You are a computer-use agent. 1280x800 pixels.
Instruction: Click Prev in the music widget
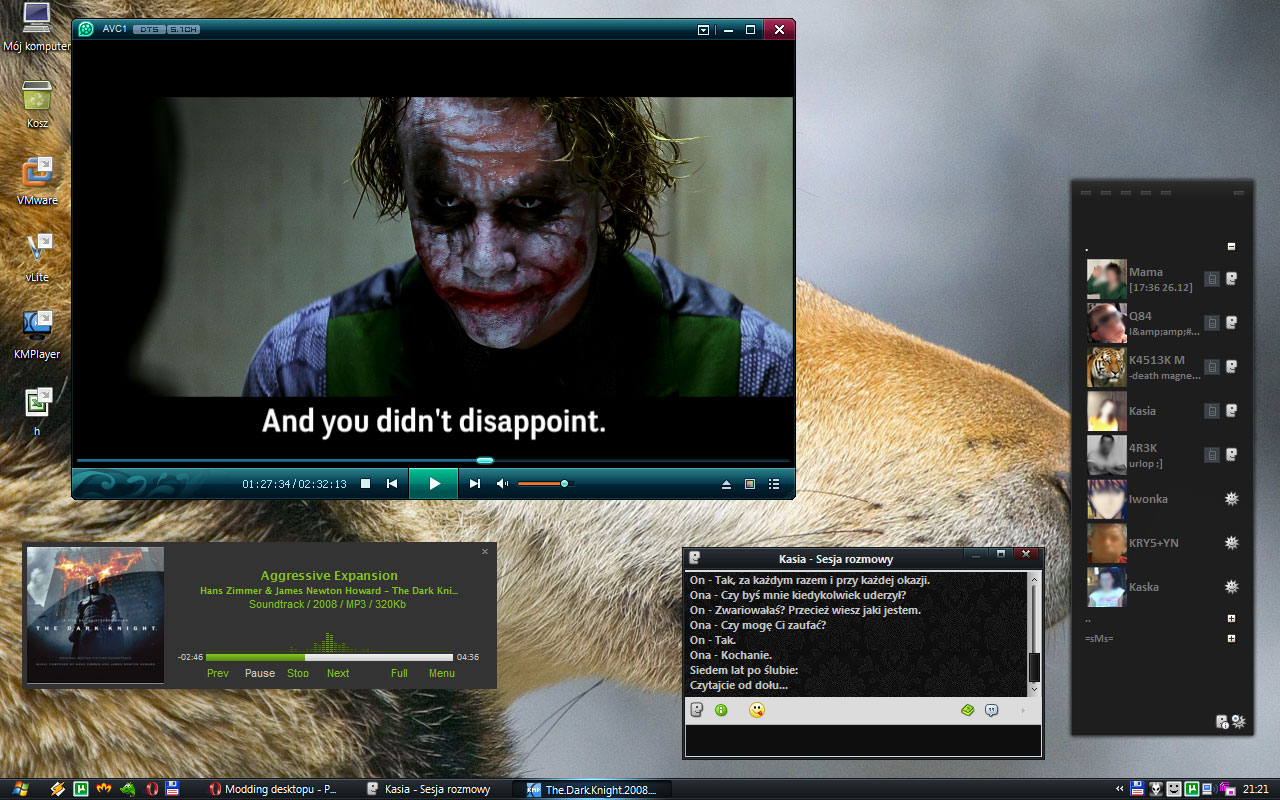click(x=218, y=673)
